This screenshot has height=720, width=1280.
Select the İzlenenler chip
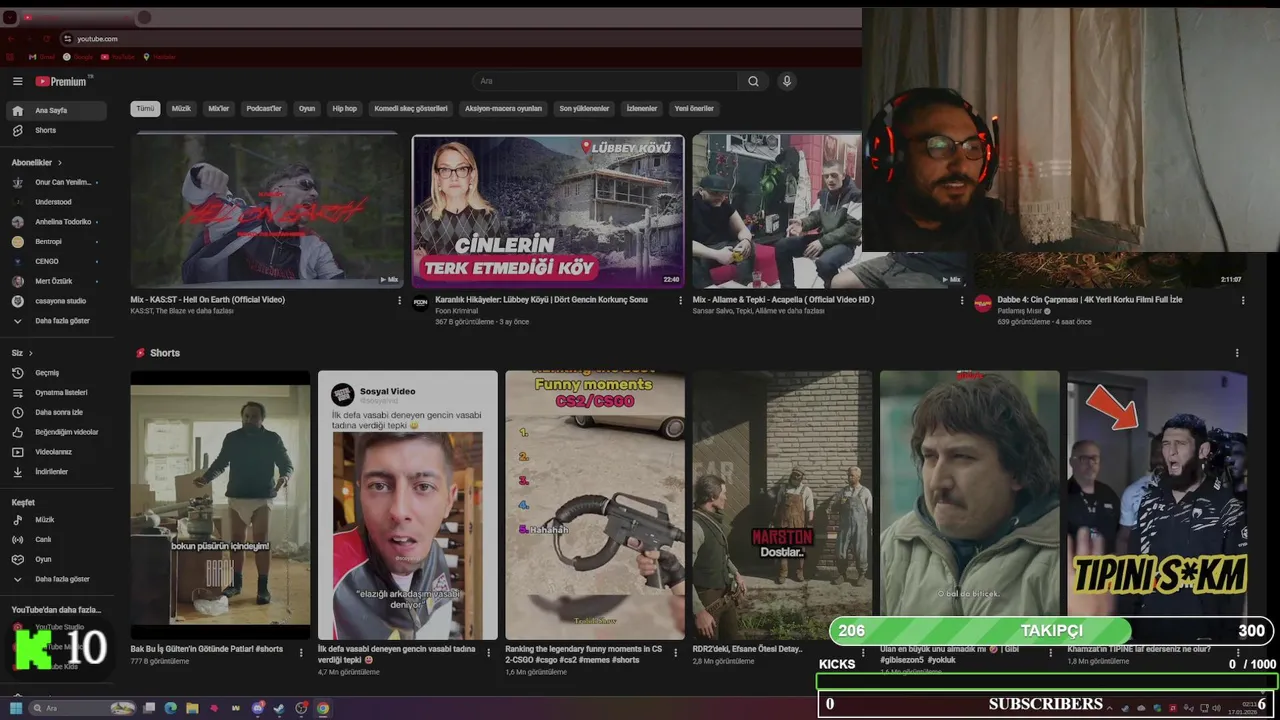click(x=642, y=108)
